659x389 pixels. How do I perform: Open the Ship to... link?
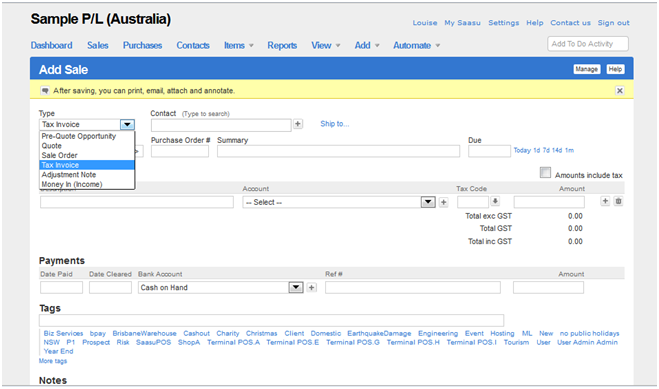[x=335, y=124]
